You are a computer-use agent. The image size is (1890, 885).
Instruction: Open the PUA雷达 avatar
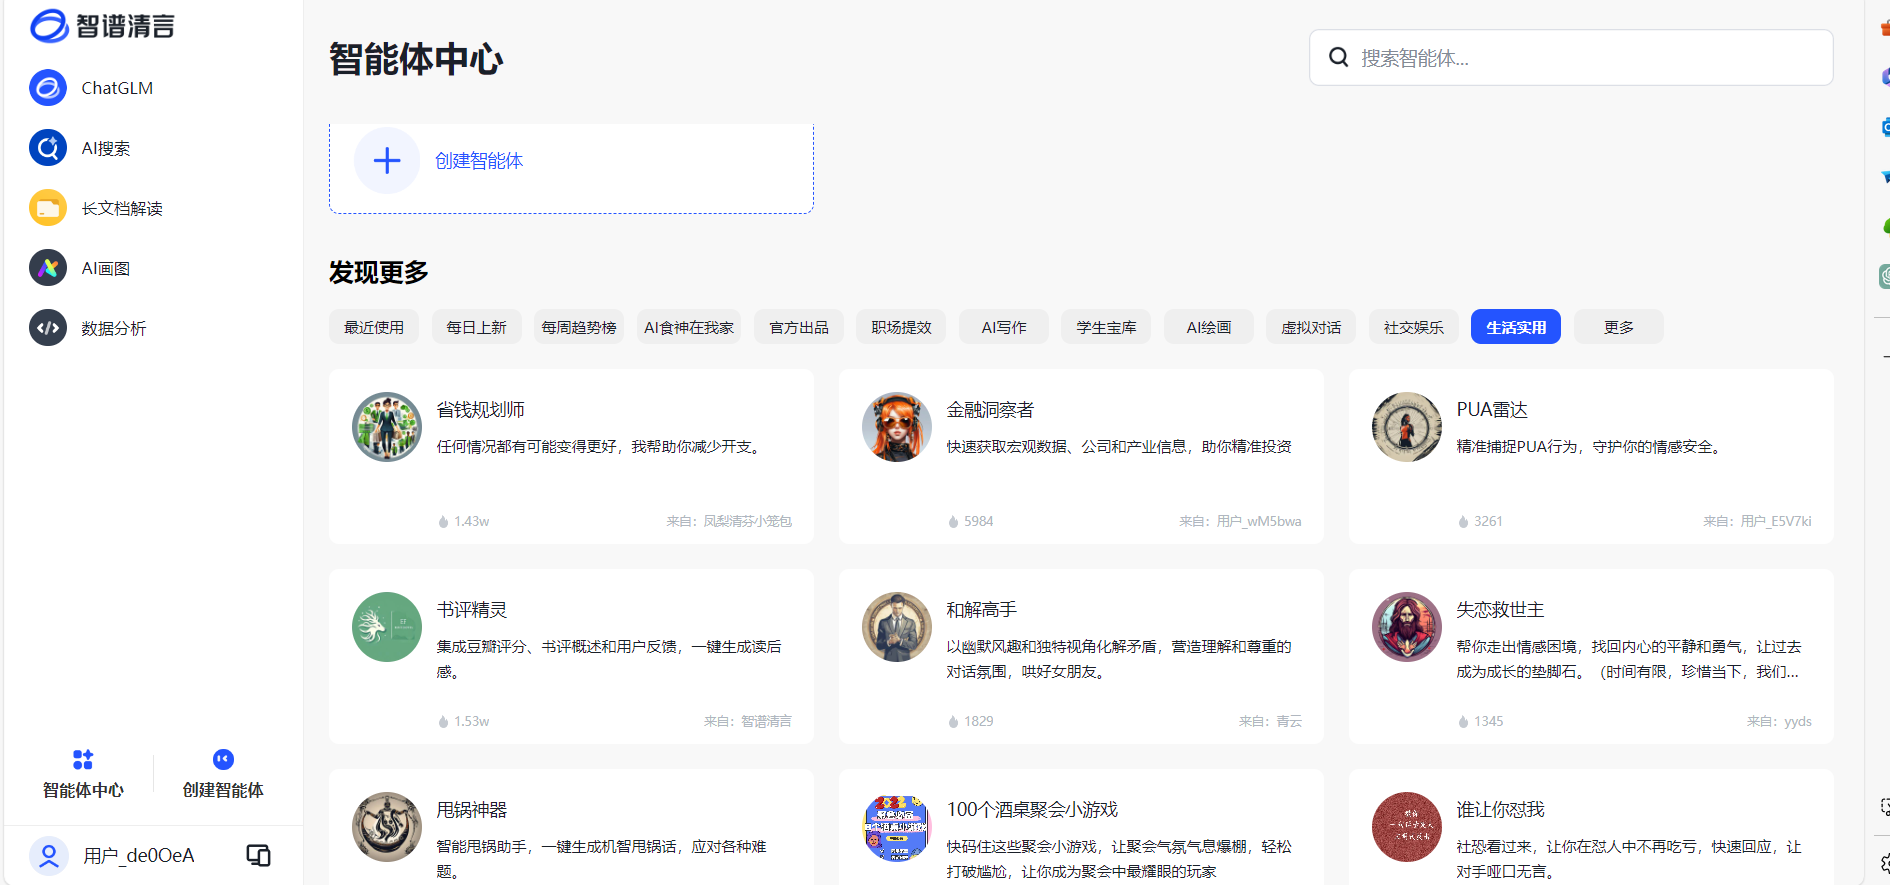pyautogui.click(x=1407, y=427)
